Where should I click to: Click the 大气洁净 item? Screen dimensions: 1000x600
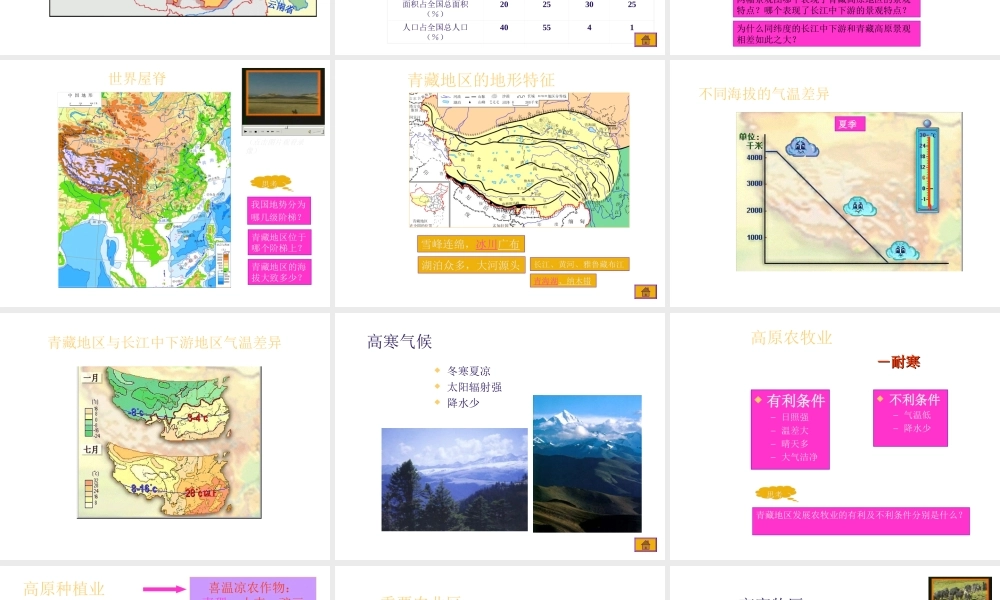pos(799,457)
